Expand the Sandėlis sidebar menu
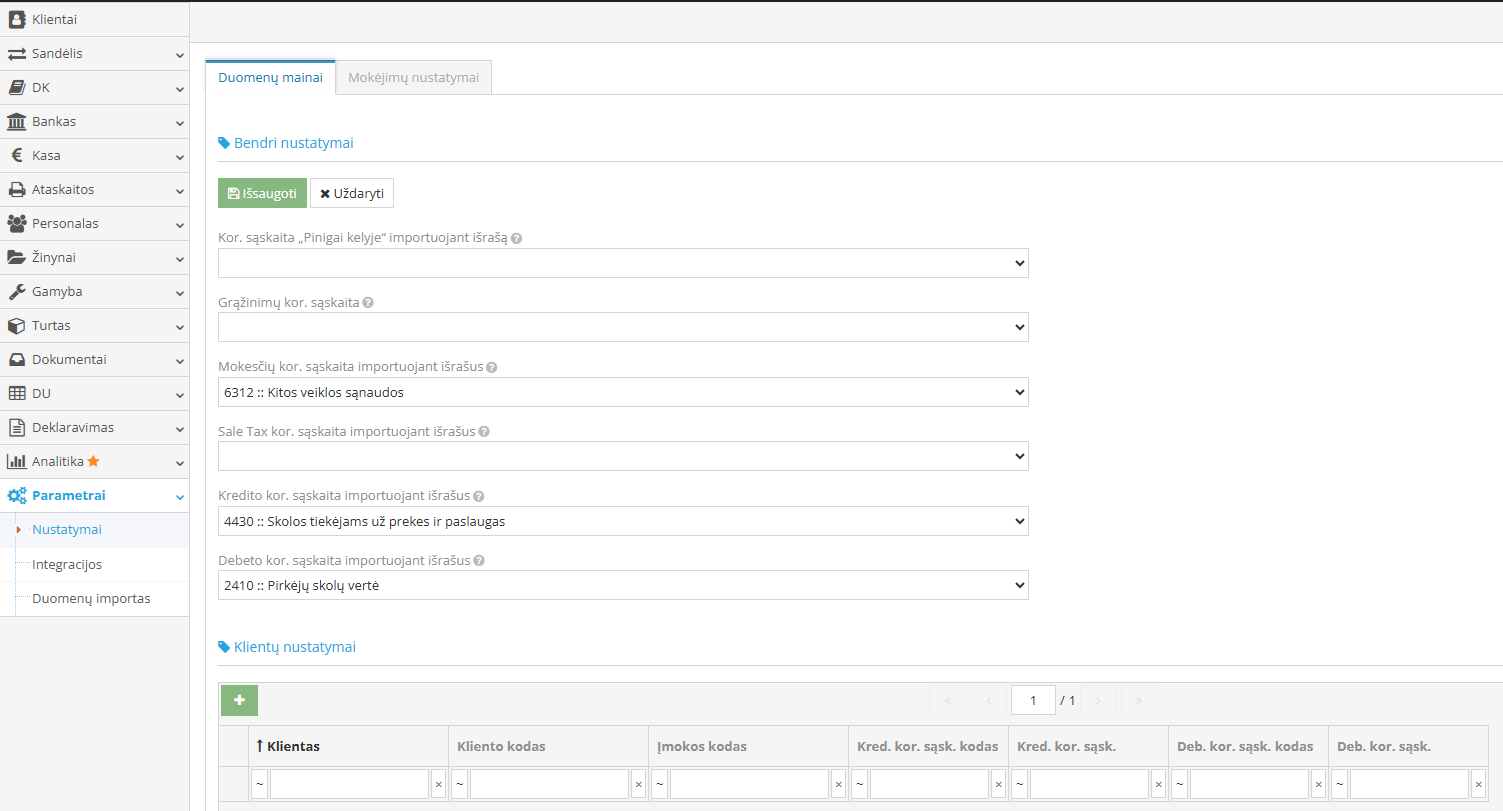The width and height of the screenshot is (1503, 811). pos(94,53)
